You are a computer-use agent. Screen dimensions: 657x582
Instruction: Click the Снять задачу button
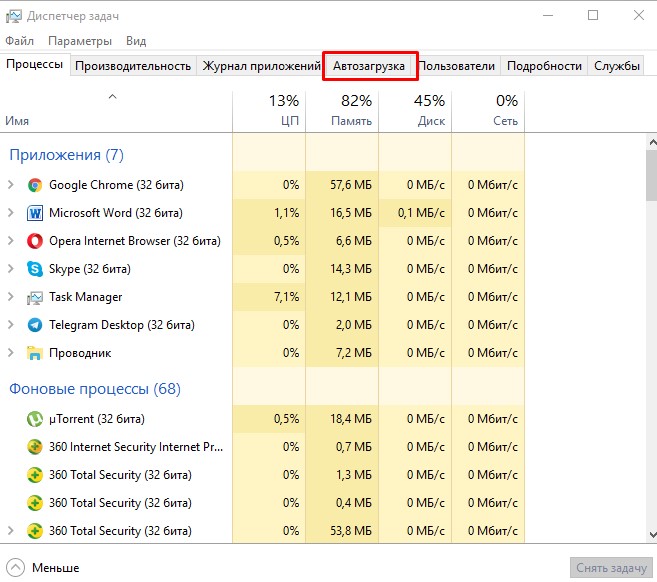tap(611, 568)
